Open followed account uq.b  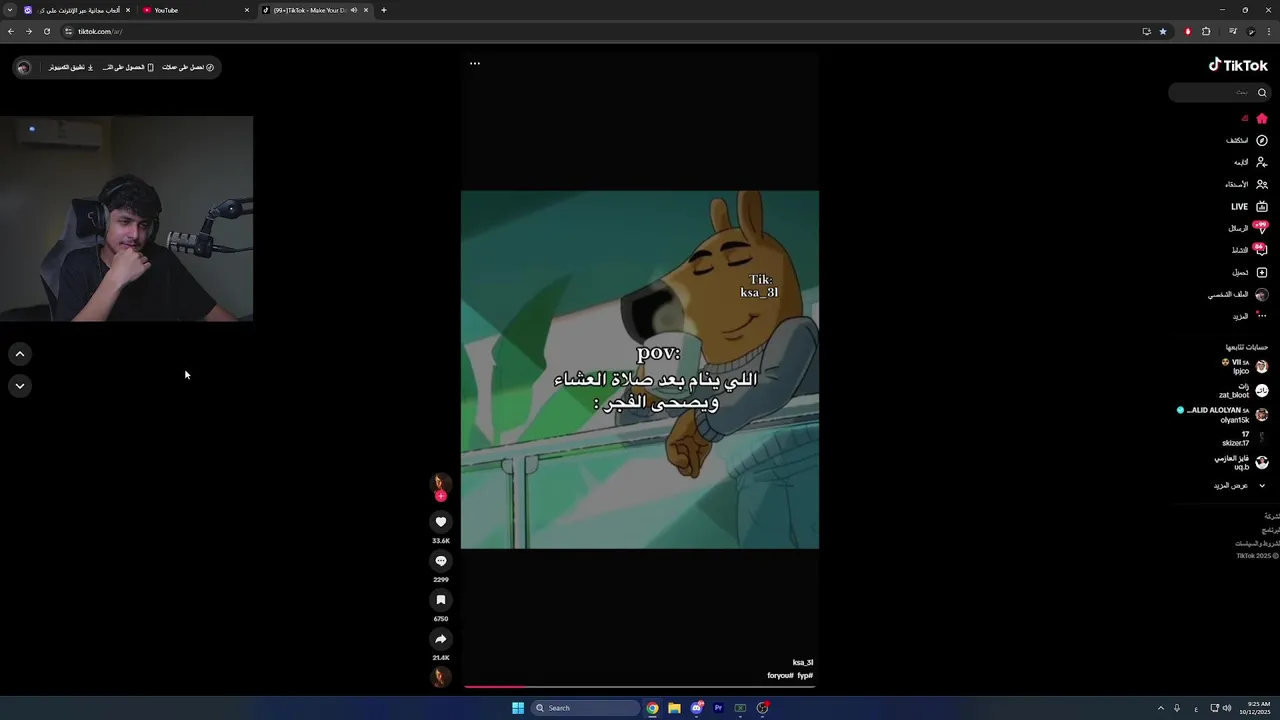tap(1241, 463)
